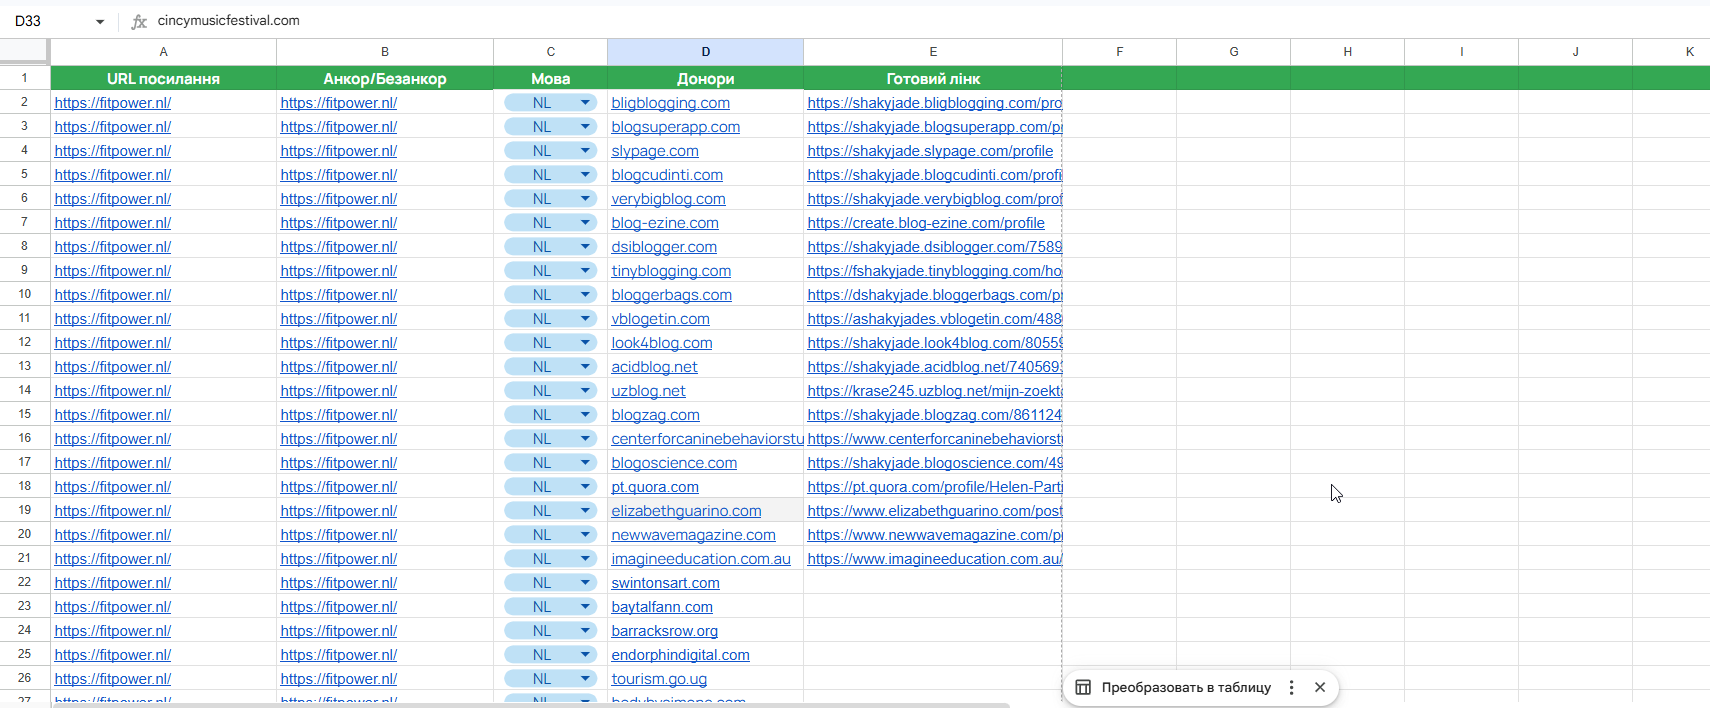Click Преобразовать в таблицу button

click(1186, 687)
